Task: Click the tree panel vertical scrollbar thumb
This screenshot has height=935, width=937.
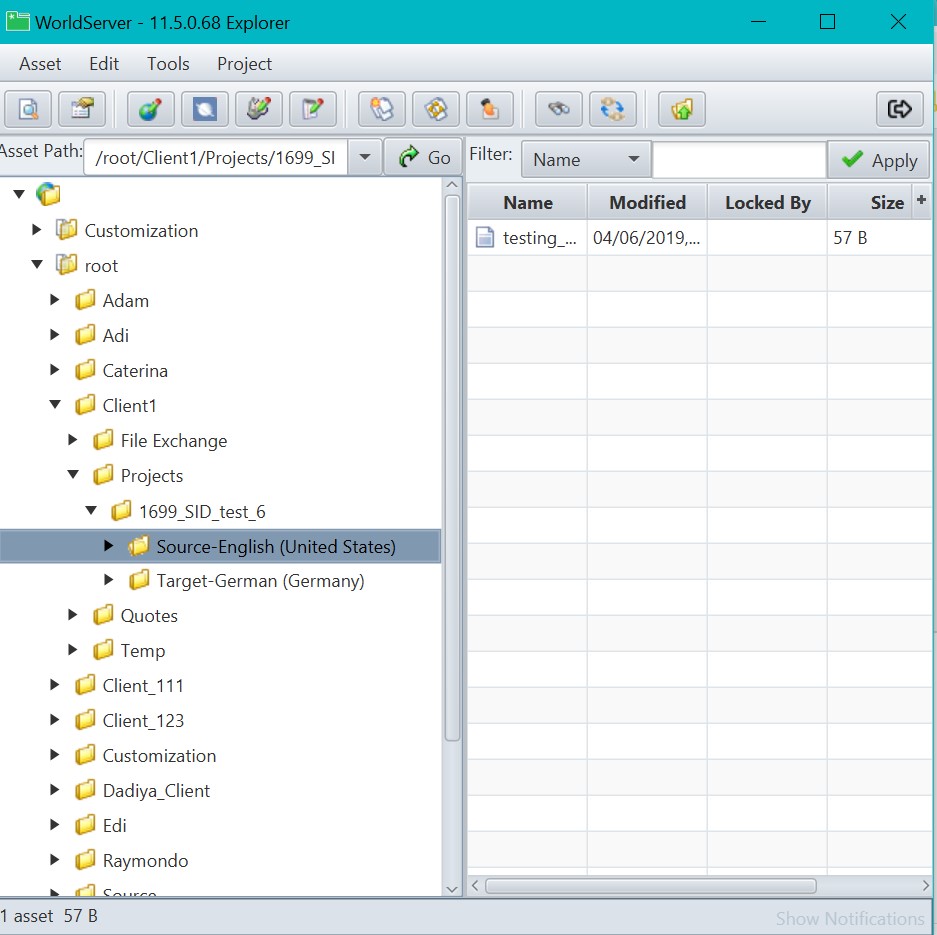Action: pyautogui.click(x=452, y=468)
